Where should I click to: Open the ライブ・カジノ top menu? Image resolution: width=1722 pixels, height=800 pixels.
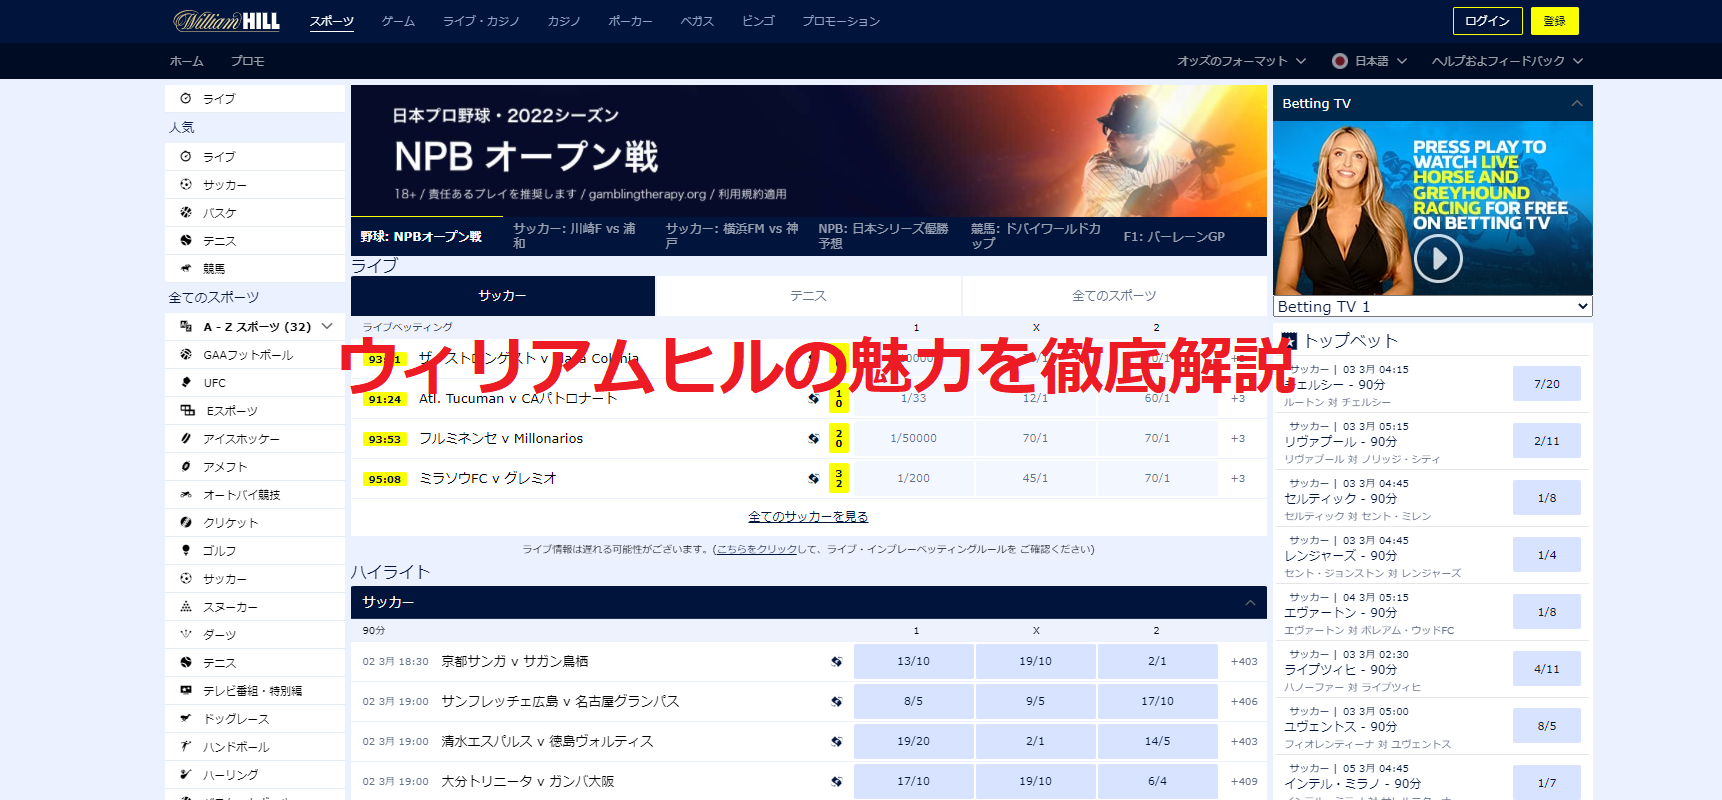point(481,21)
